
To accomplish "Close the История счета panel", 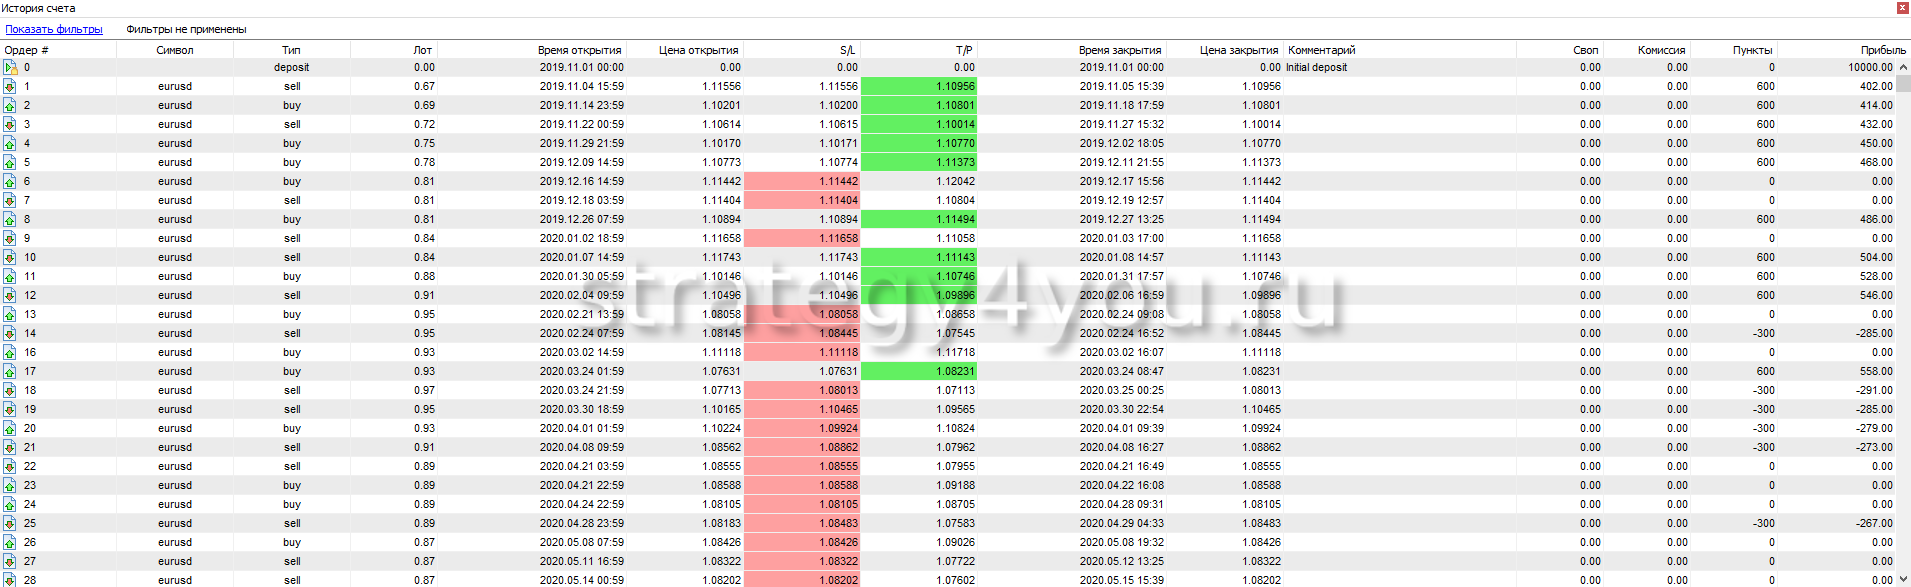I will pyautogui.click(x=1902, y=8).
